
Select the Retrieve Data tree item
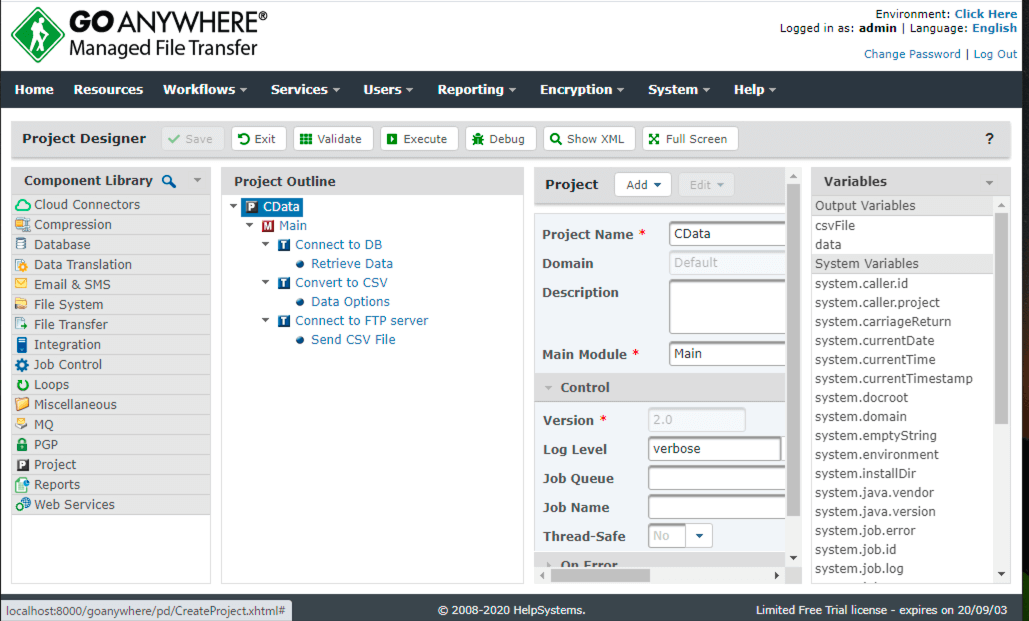point(352,264)
